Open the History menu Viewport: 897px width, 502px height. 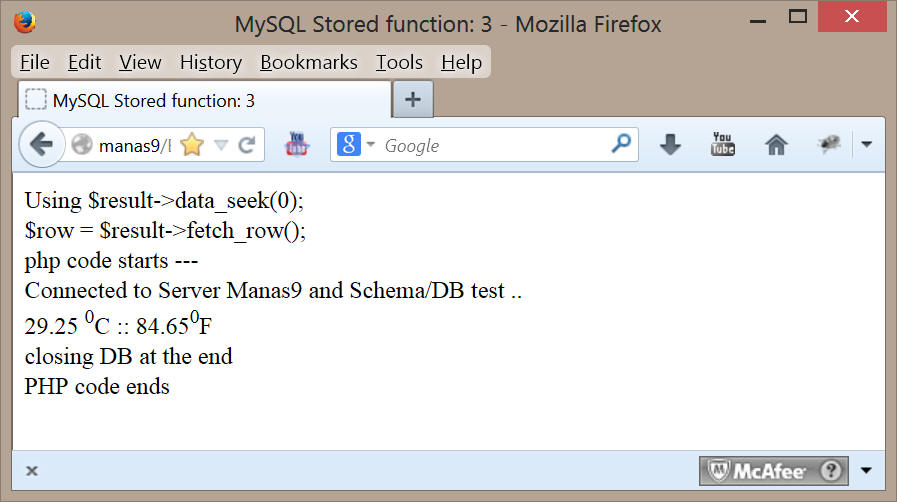coord(211,62)
